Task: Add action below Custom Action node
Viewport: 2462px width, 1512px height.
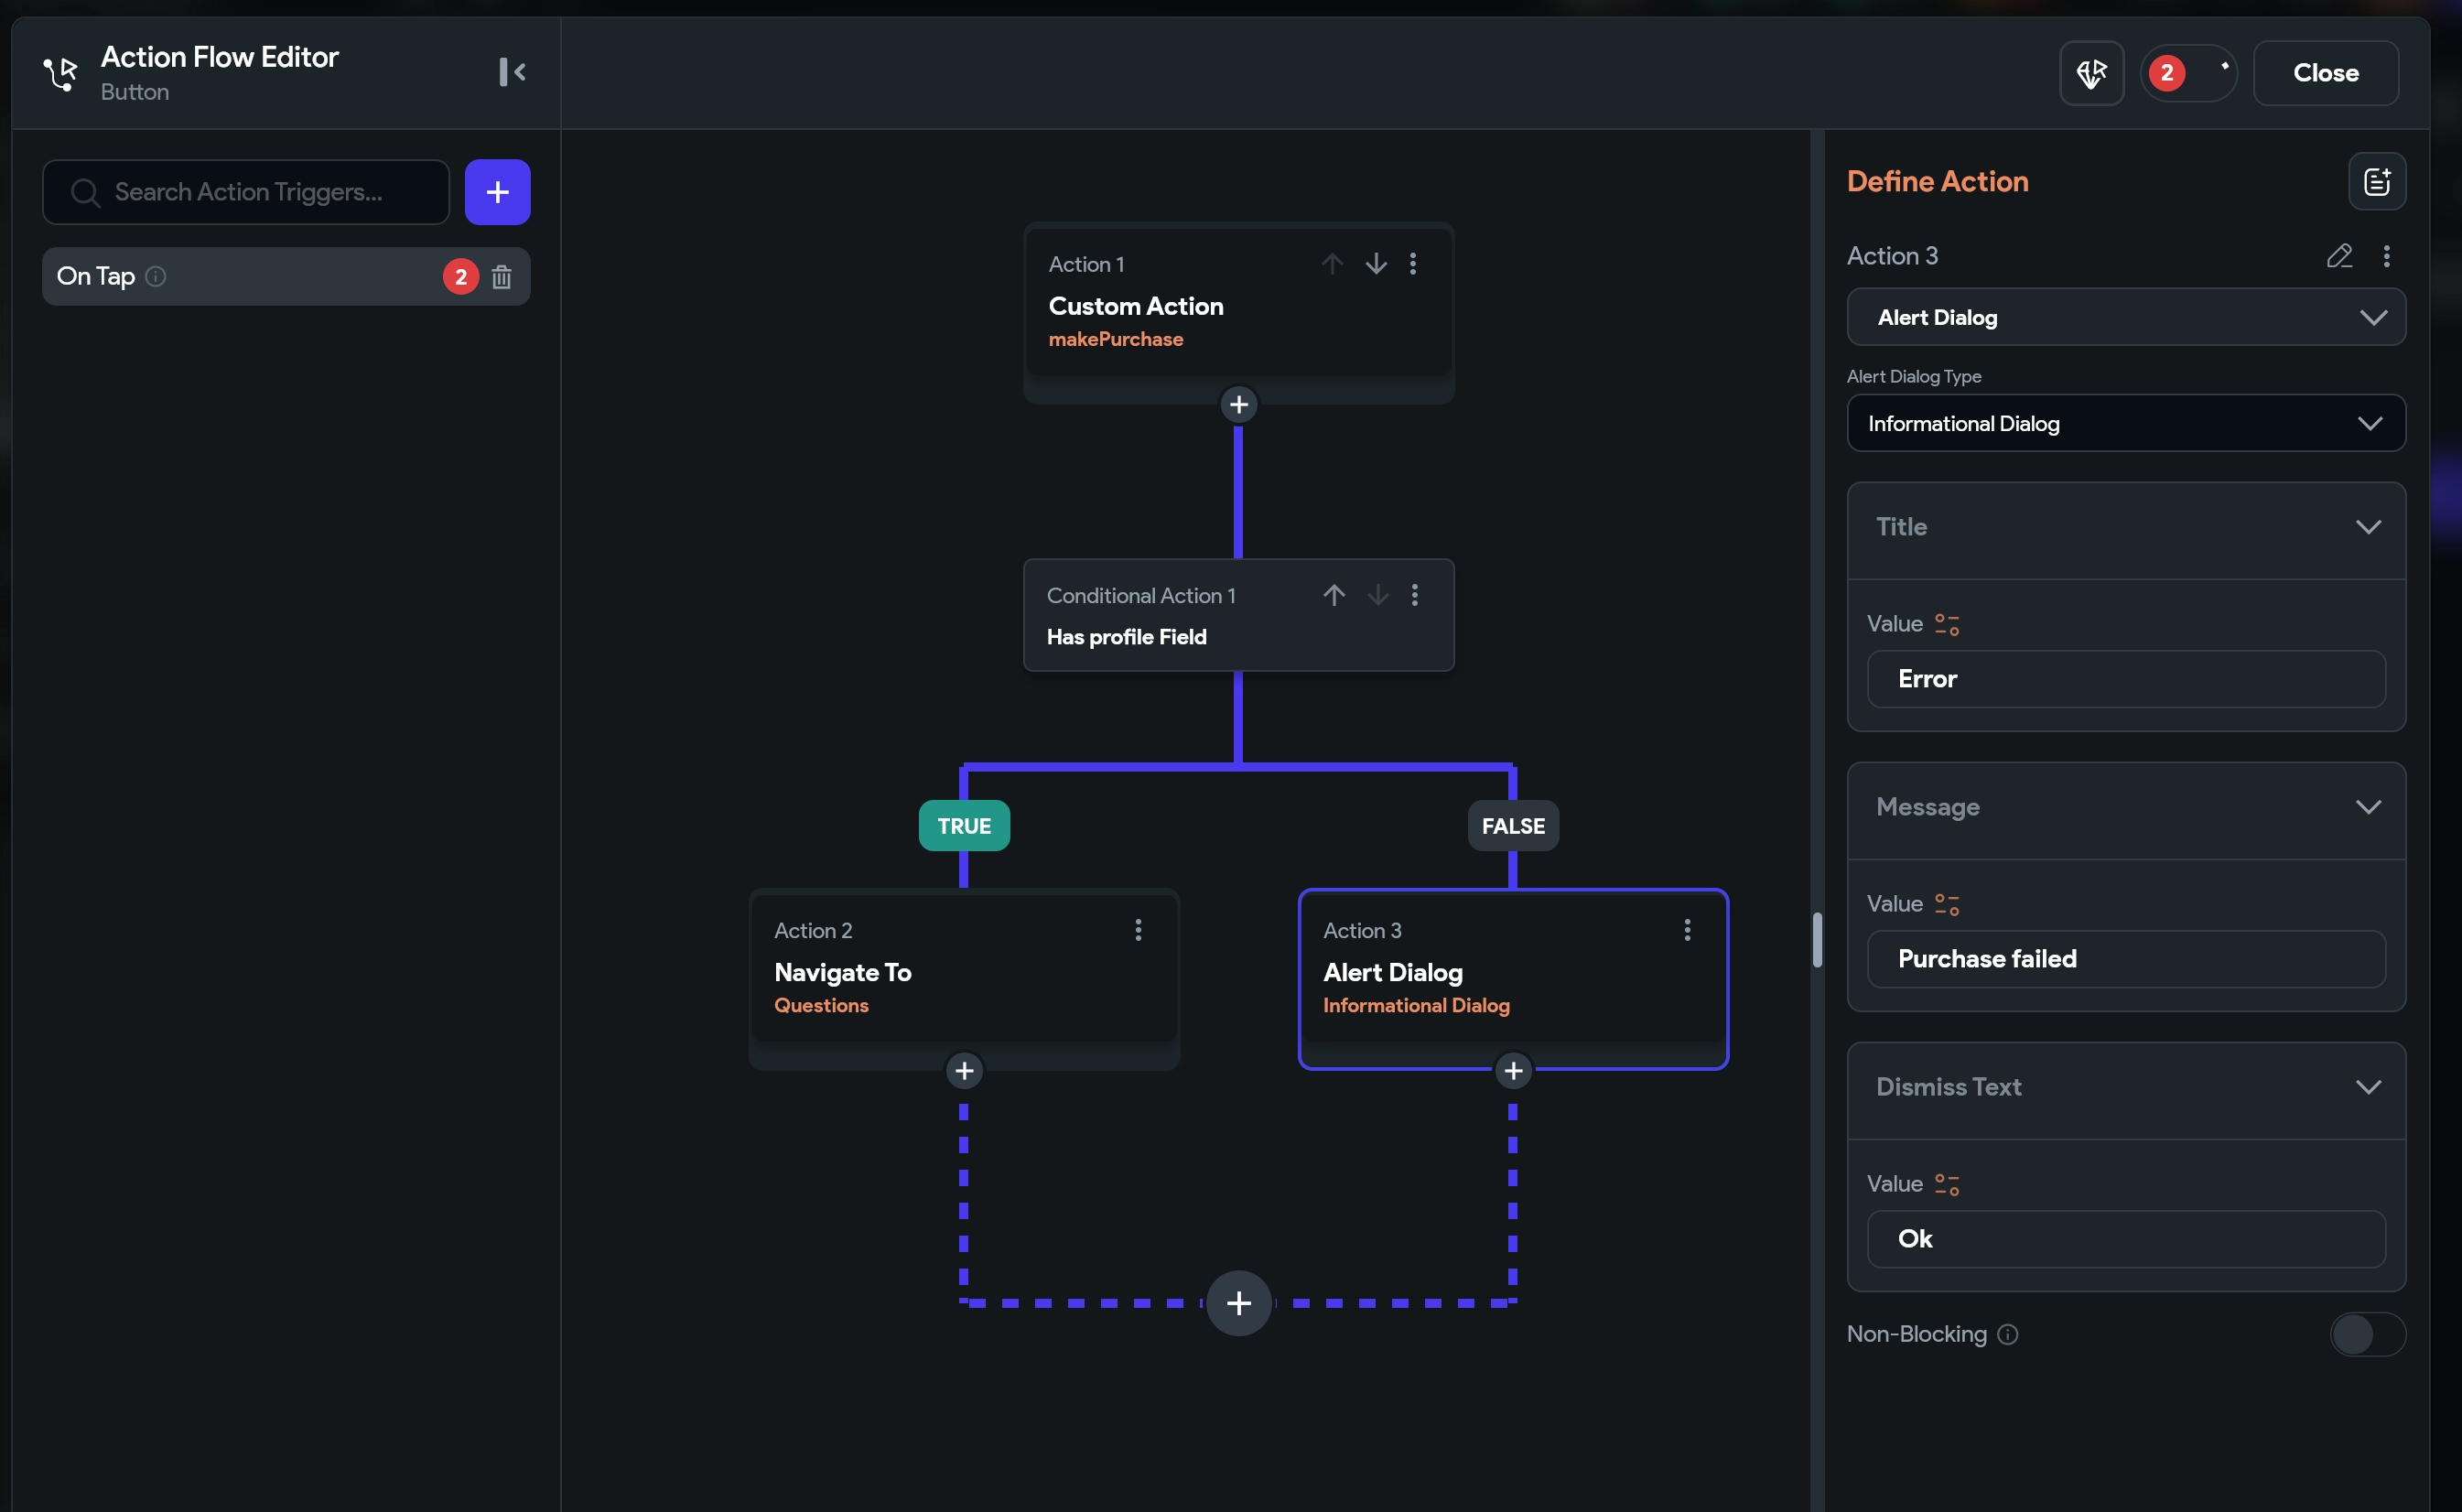Action: pos(1238,405)
